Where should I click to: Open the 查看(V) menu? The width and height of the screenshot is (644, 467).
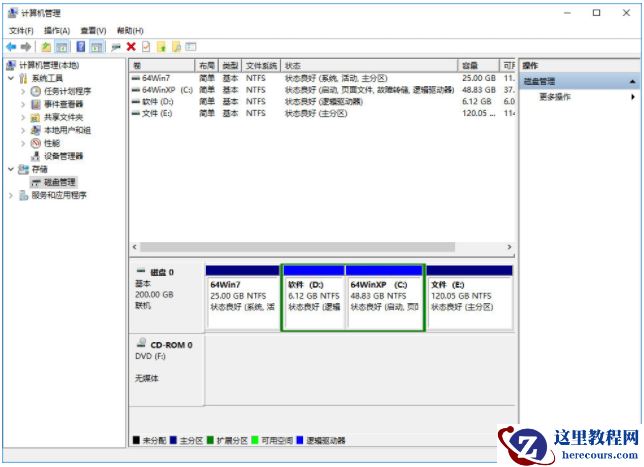(x=93, y=31)
